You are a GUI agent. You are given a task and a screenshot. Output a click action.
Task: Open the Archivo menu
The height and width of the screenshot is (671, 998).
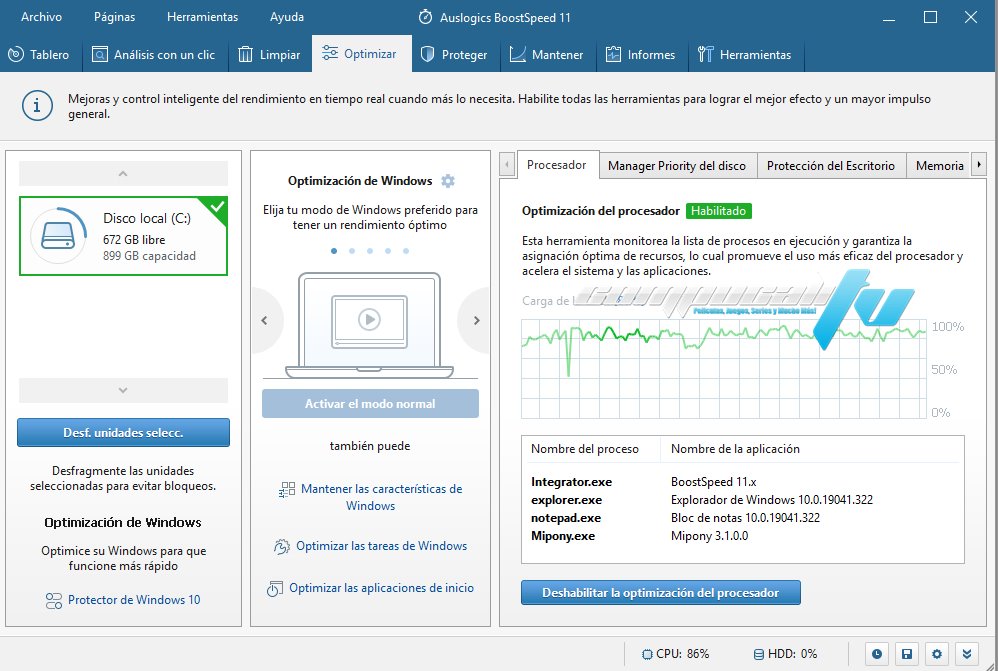click(x=41, y=16)
